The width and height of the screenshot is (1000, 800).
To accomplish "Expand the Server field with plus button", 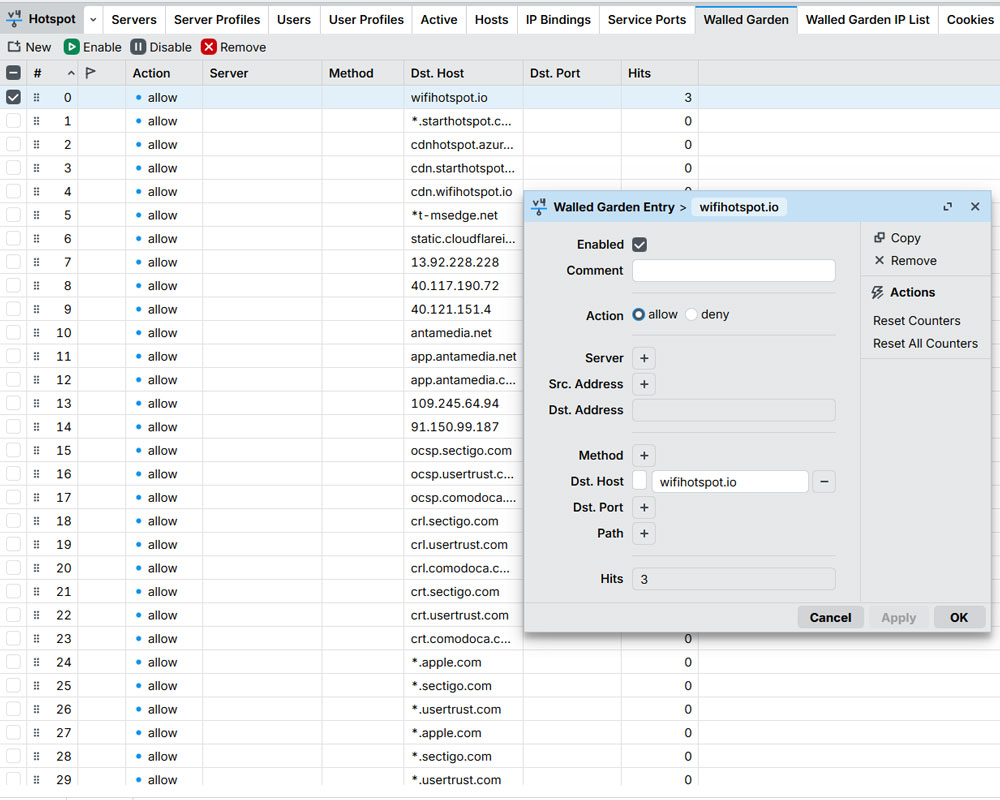I will tap(644, 358).
